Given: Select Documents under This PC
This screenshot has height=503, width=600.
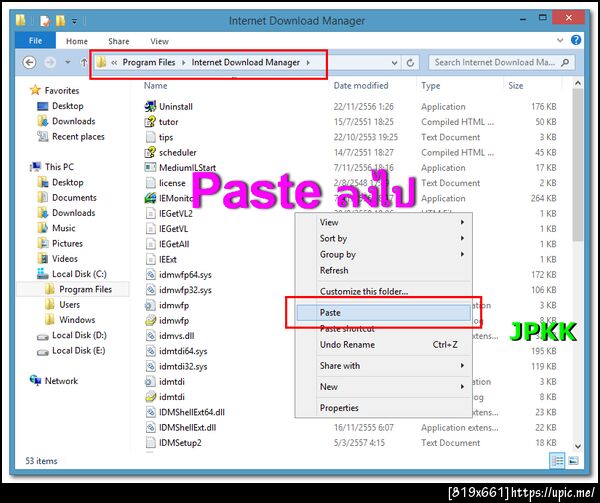Looking at the screenshot, I should [74, 197].
